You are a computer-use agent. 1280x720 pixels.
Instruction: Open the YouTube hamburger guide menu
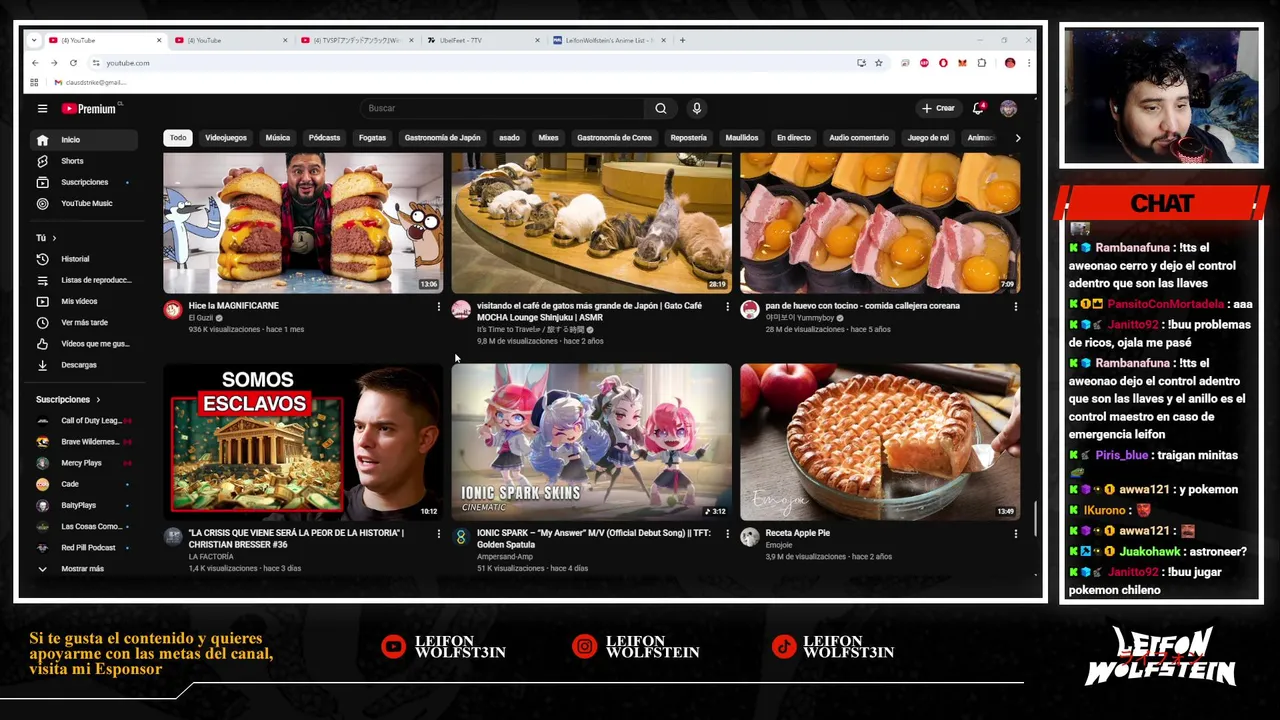coord(42,108)
